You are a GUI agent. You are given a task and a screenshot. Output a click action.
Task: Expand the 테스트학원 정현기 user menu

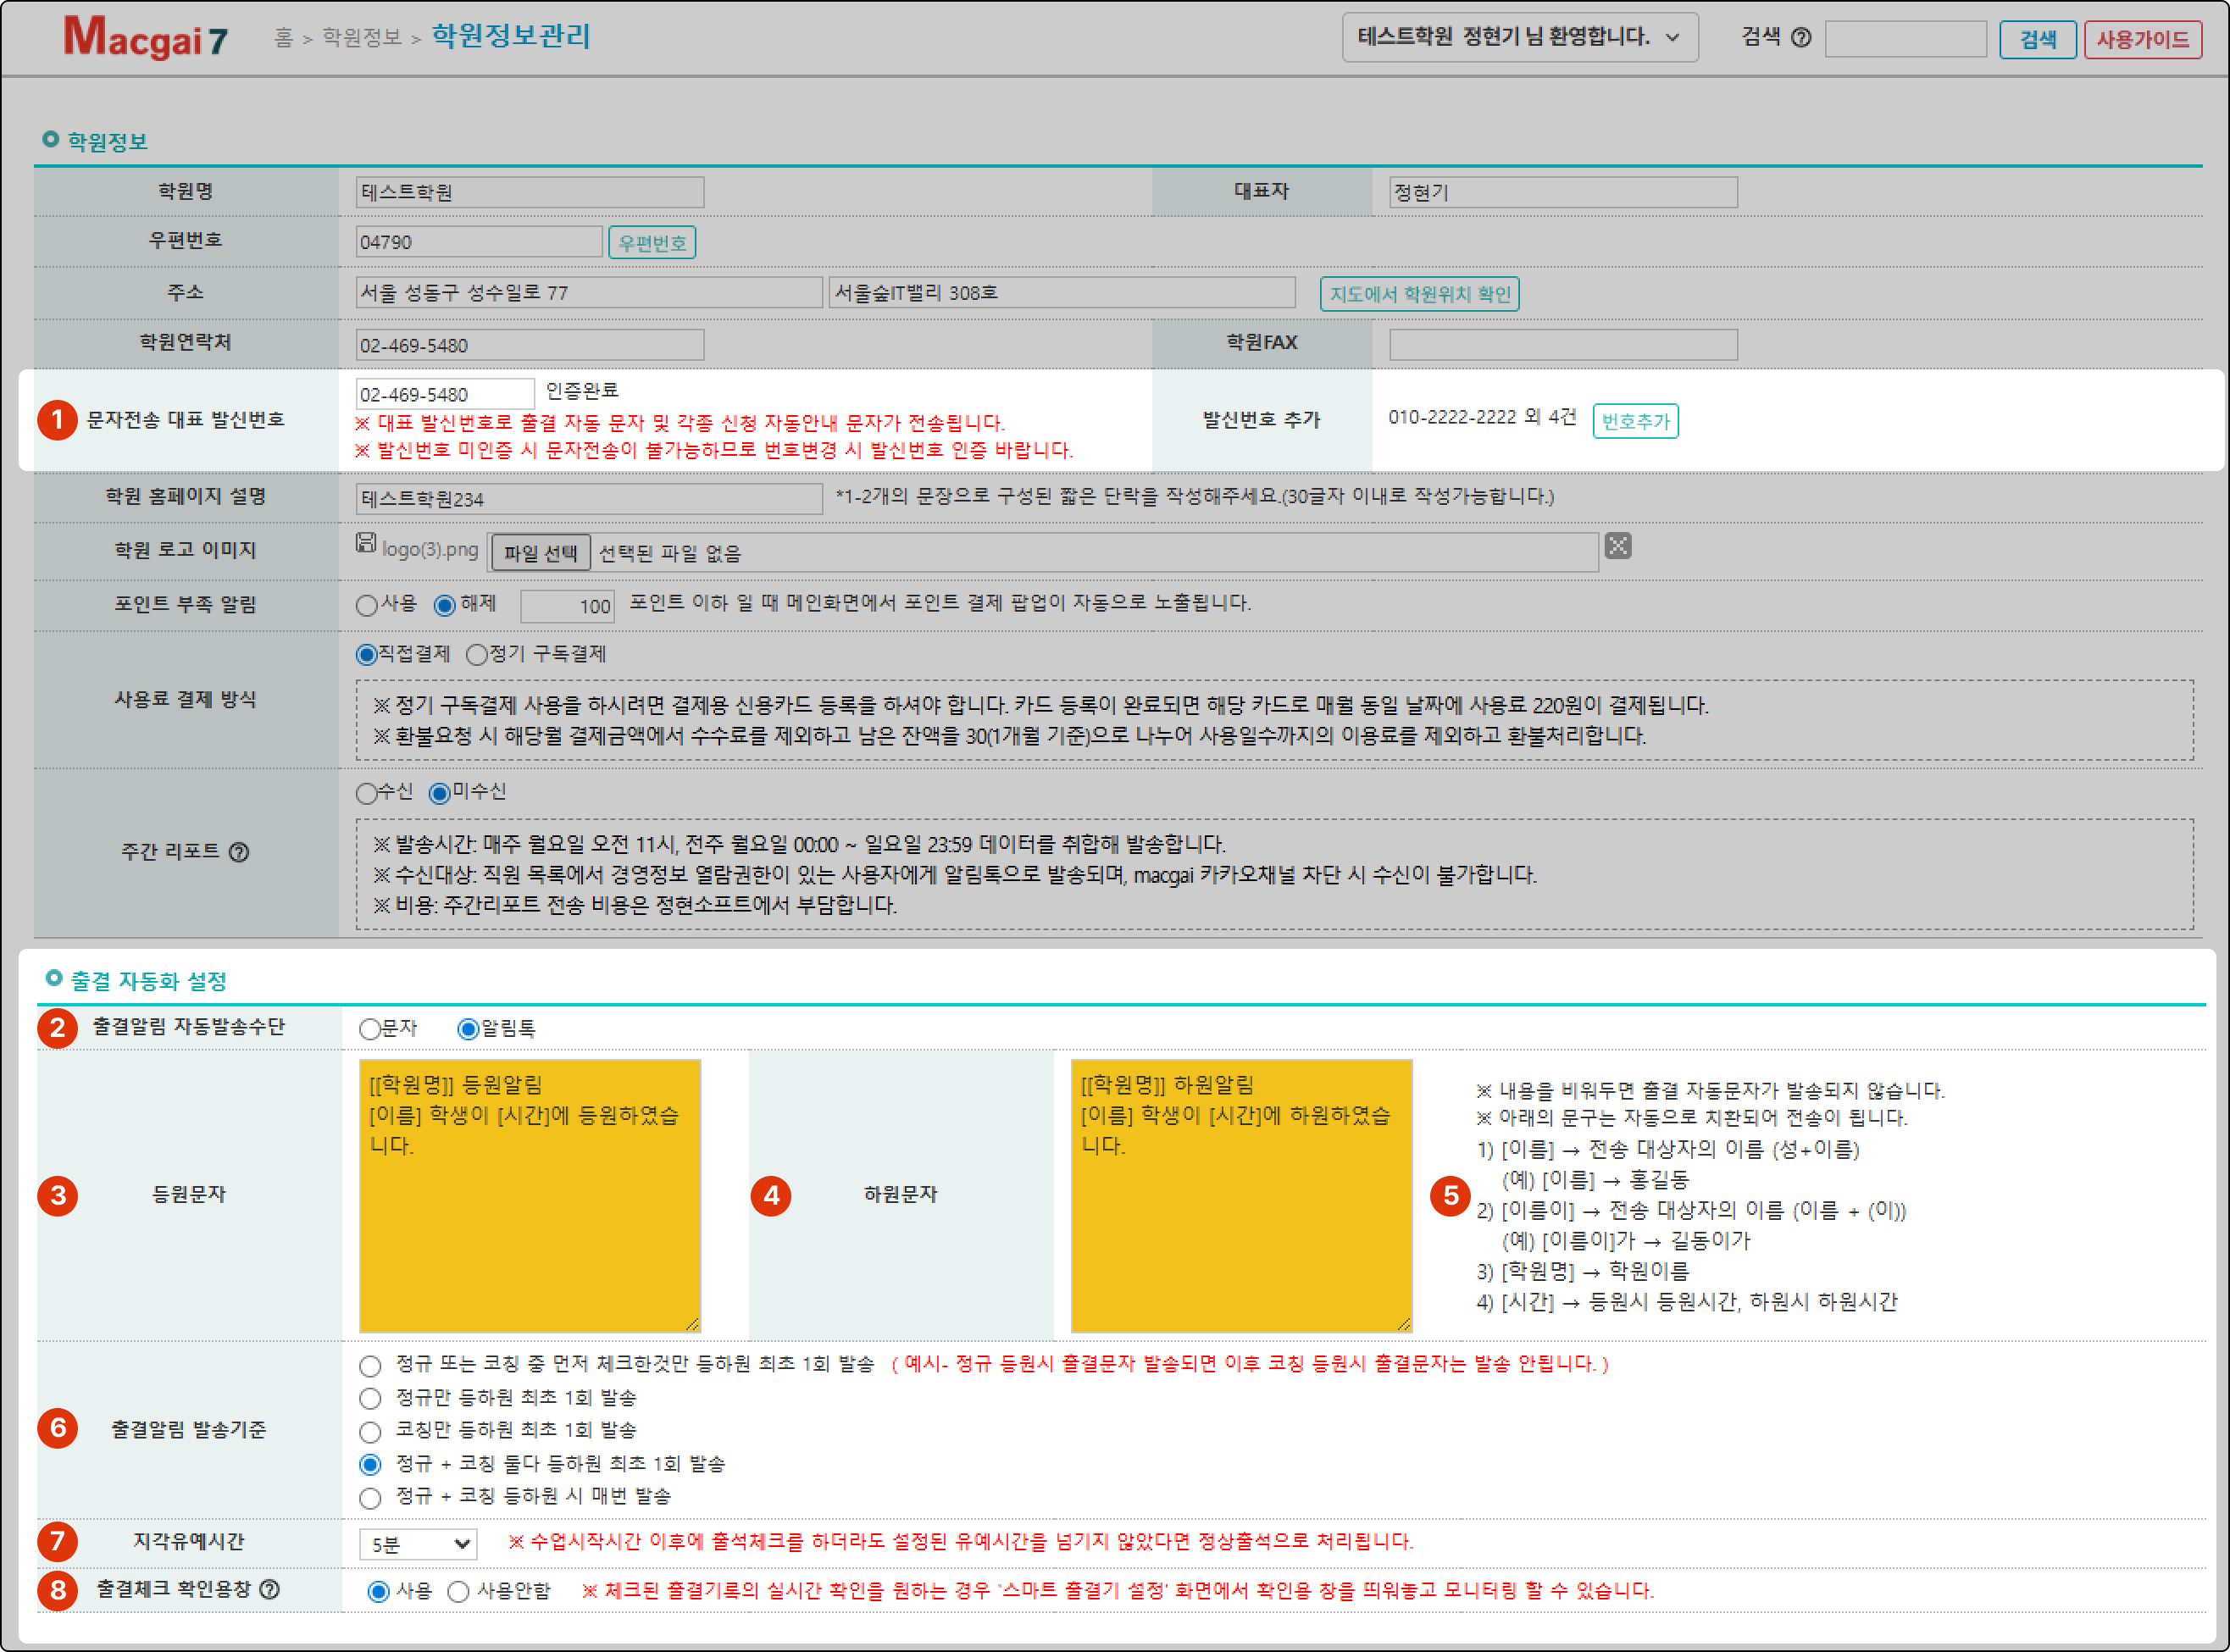(1519, 38)
